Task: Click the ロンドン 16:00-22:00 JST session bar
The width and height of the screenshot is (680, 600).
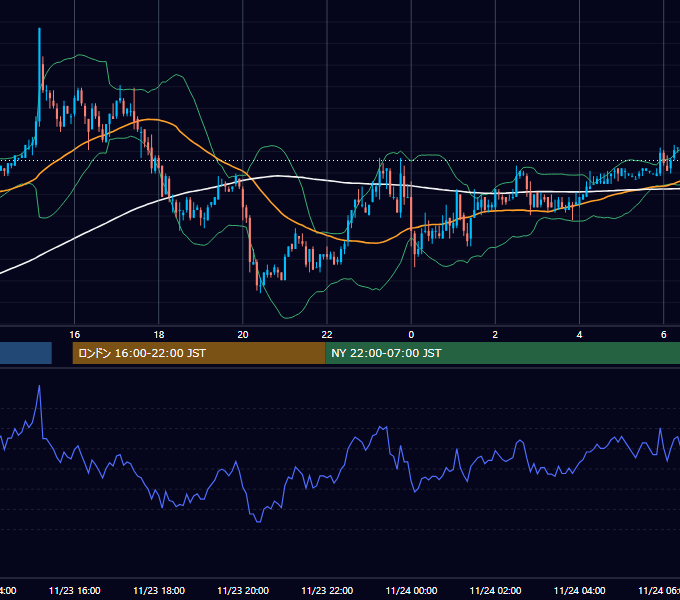Action: click(199, 353)
